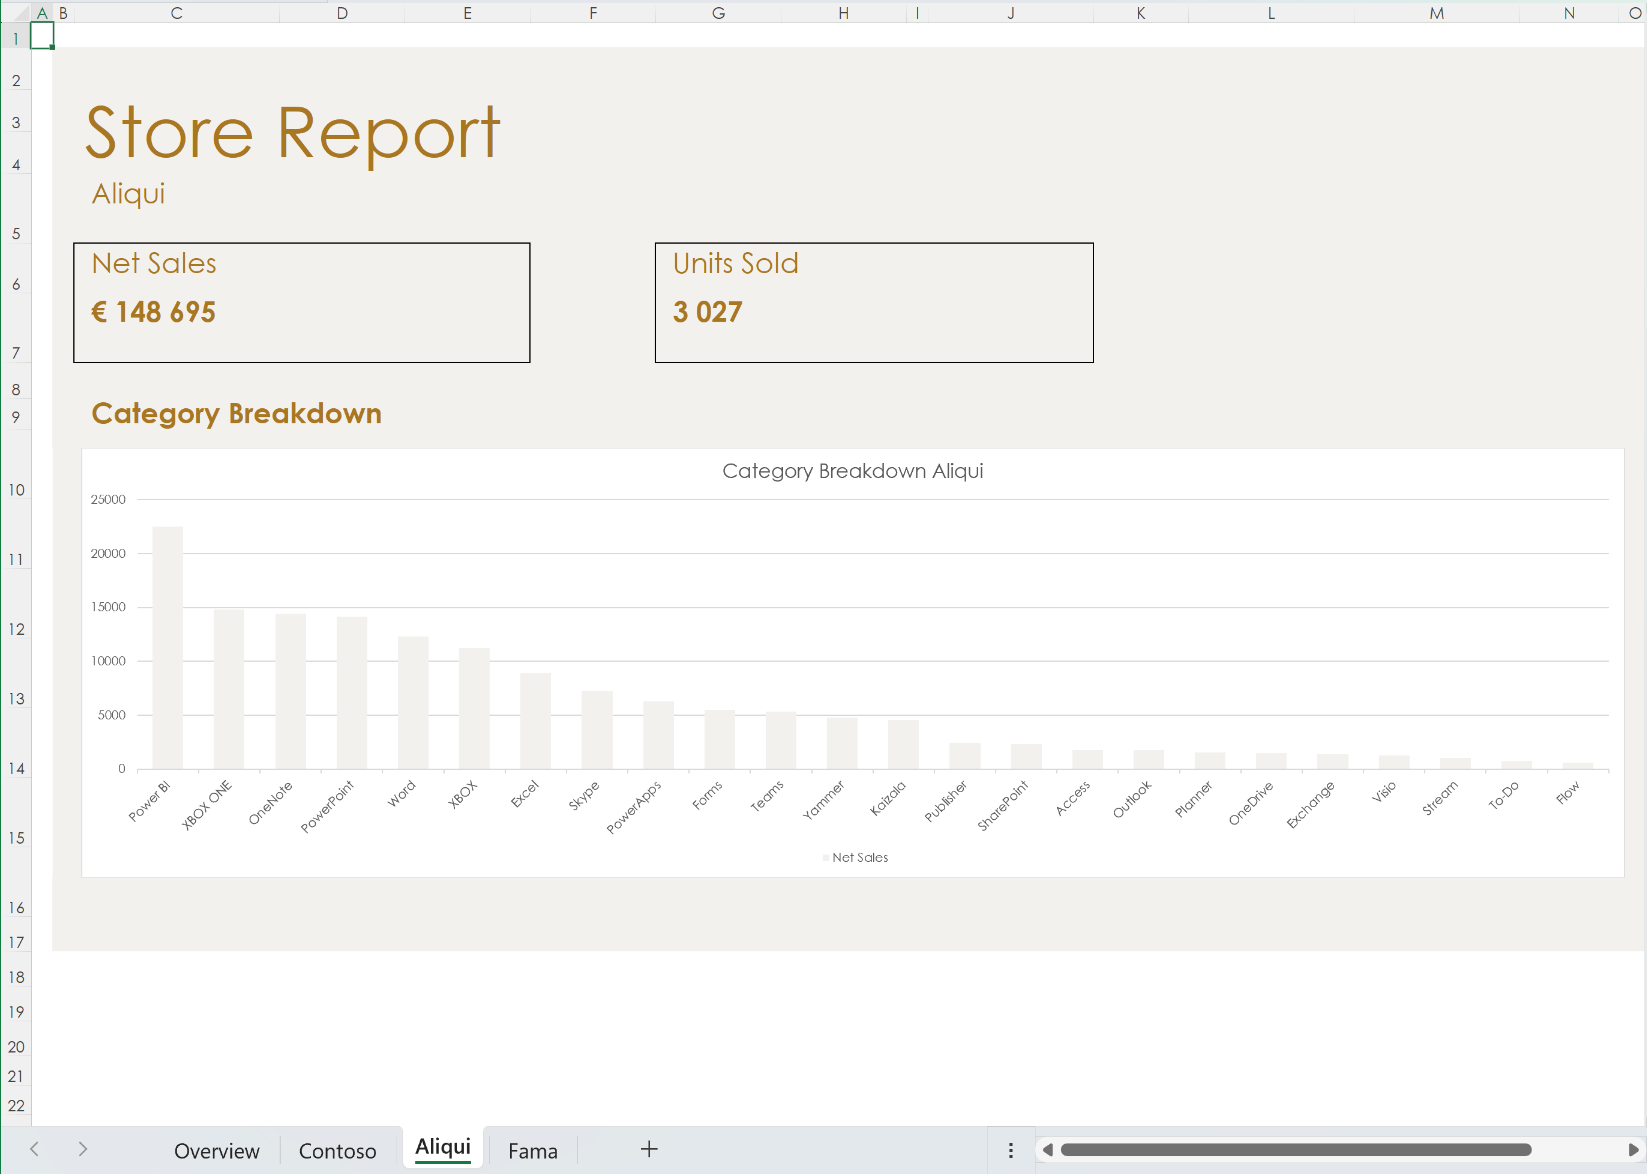Click the select-all corner of the grid
The width and height of the screenshot is (1647, 1174).
(x=16, y=13)
